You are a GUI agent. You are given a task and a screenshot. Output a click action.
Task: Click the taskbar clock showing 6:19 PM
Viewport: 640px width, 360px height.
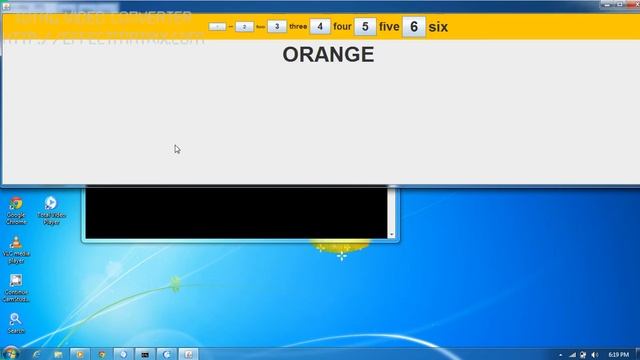(618, 355)
